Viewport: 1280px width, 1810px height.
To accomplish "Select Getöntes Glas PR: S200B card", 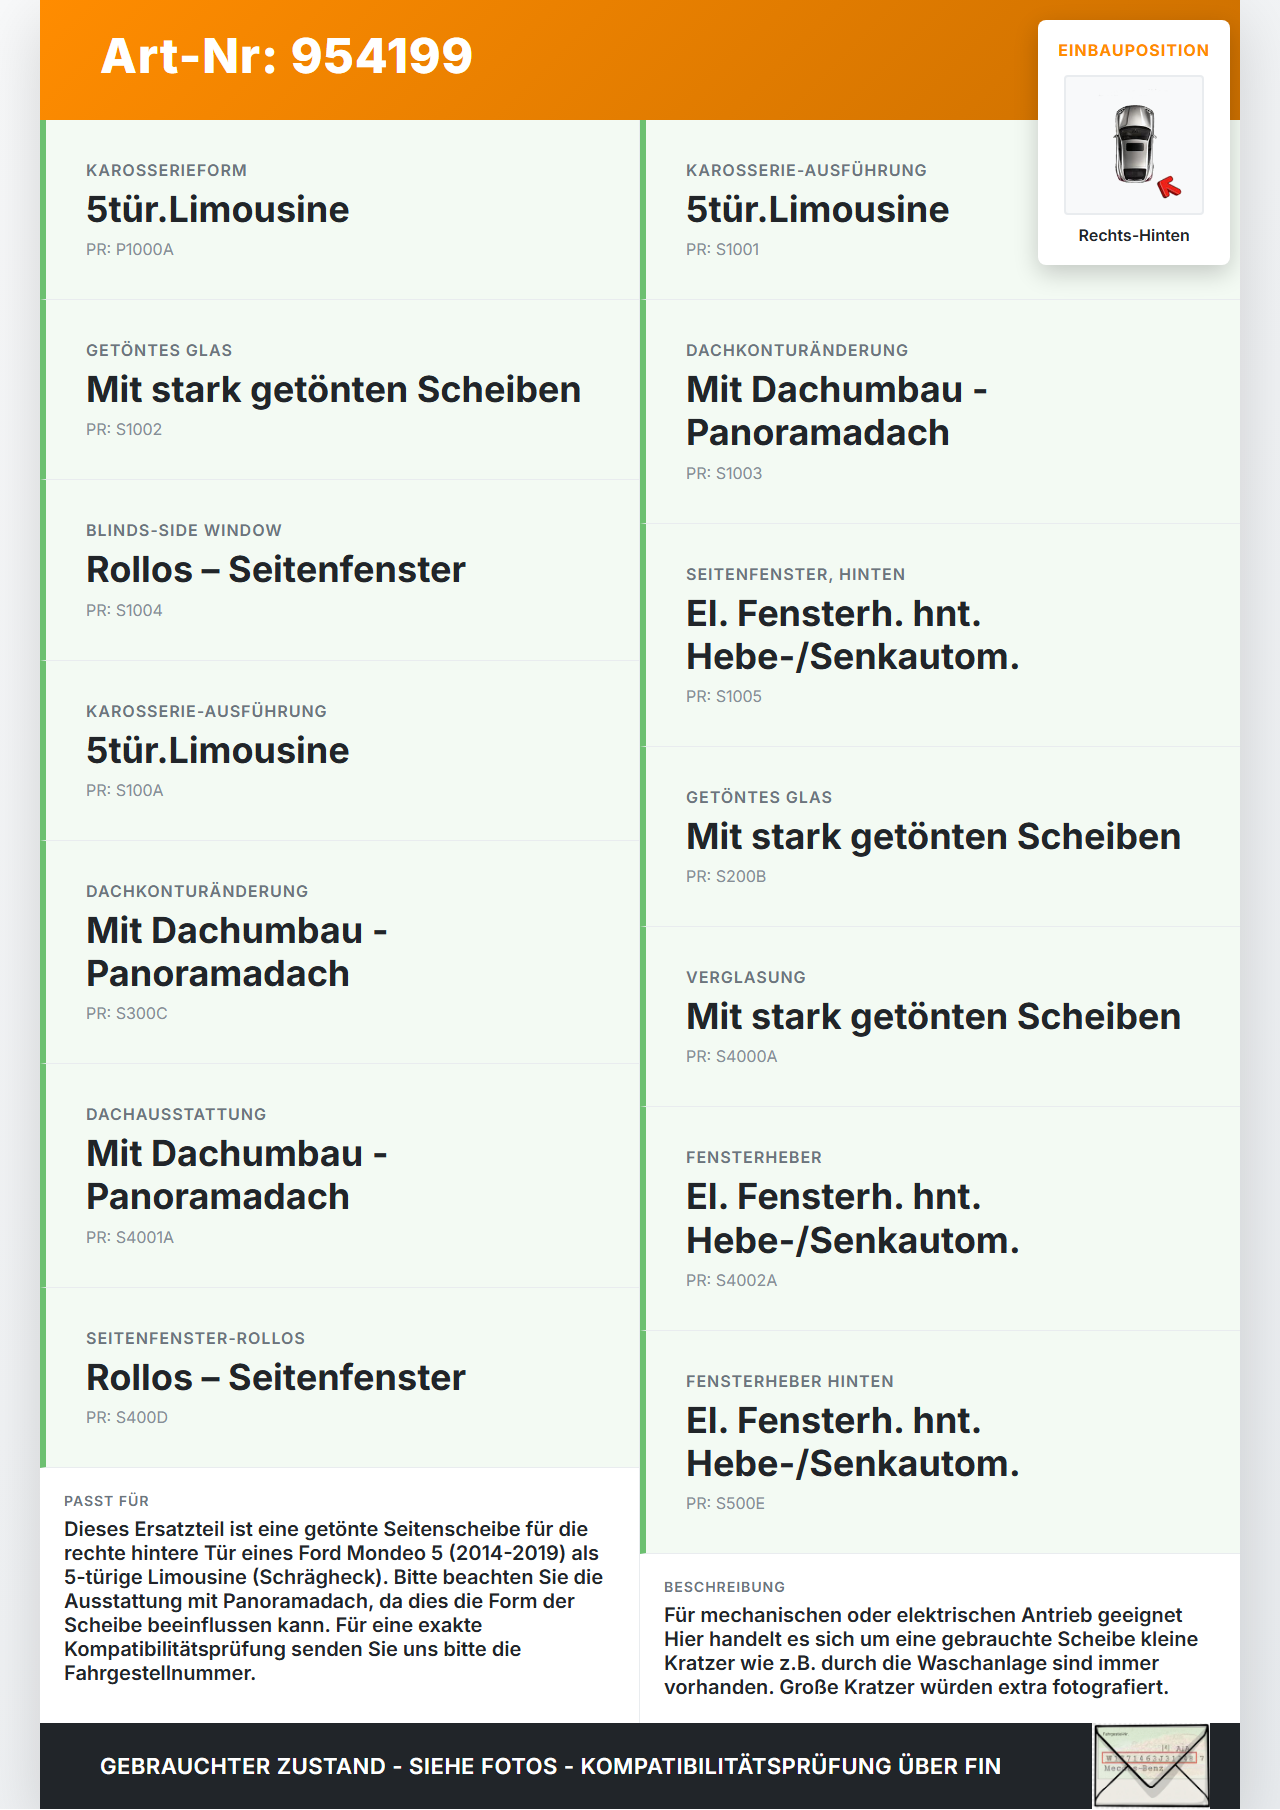I will [x=940, y=837].
